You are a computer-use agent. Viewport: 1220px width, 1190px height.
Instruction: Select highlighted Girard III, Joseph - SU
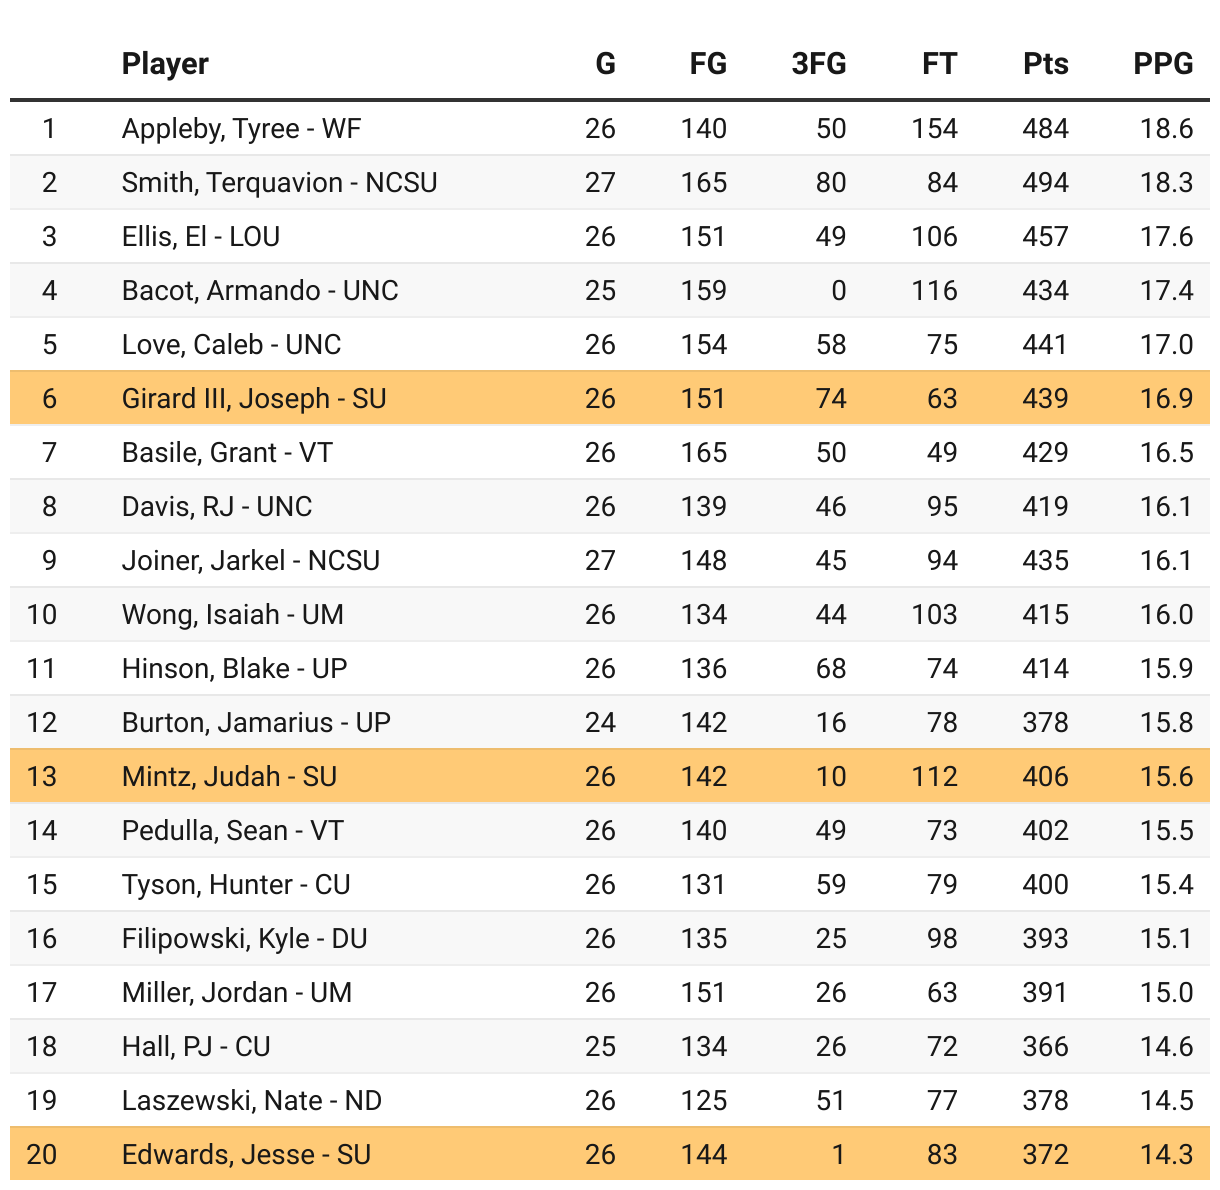click(x=254, y=399)
